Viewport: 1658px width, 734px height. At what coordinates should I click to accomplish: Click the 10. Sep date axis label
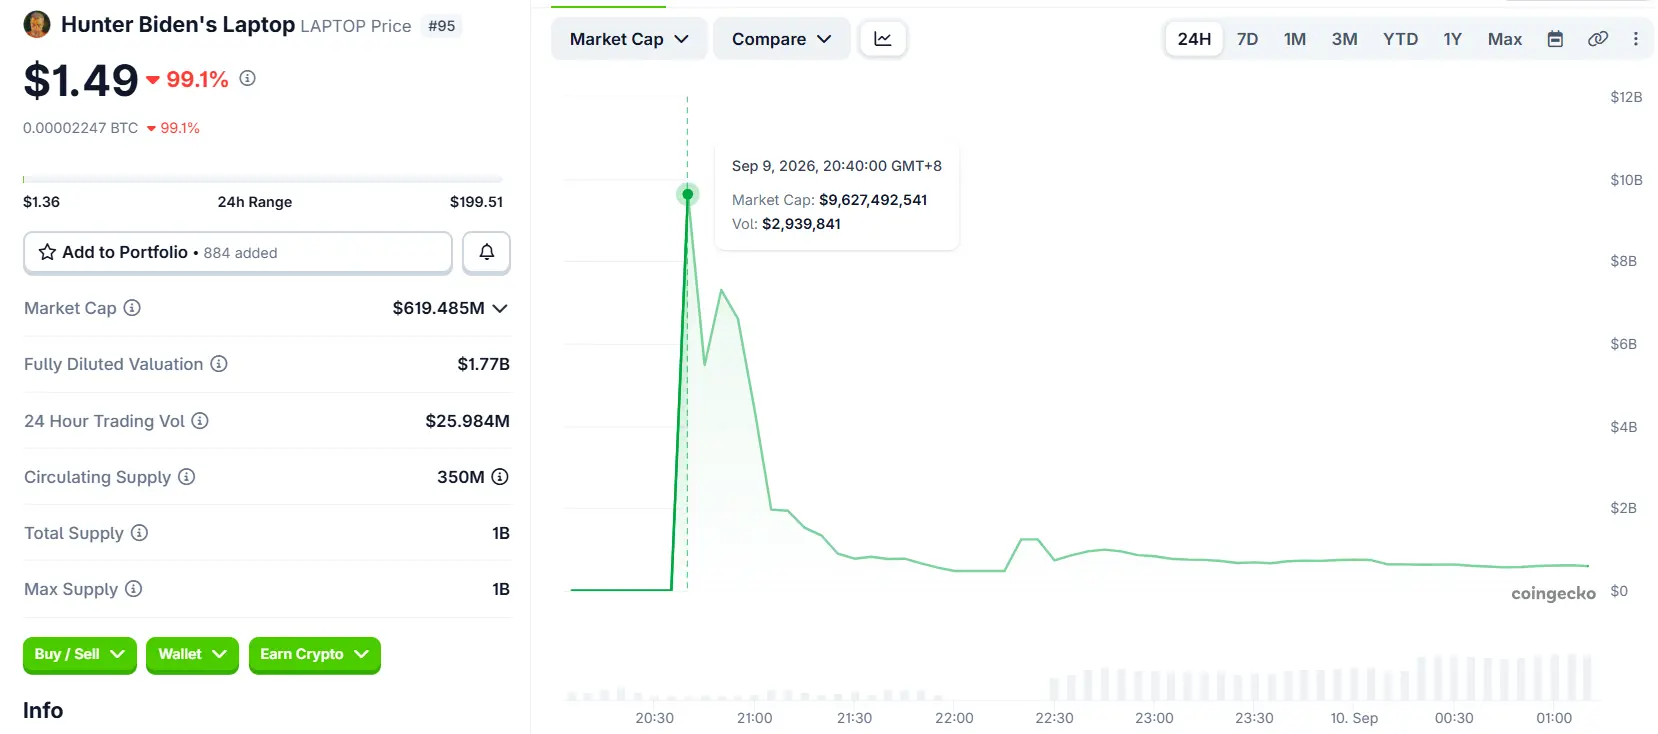tap(1354, 718)
